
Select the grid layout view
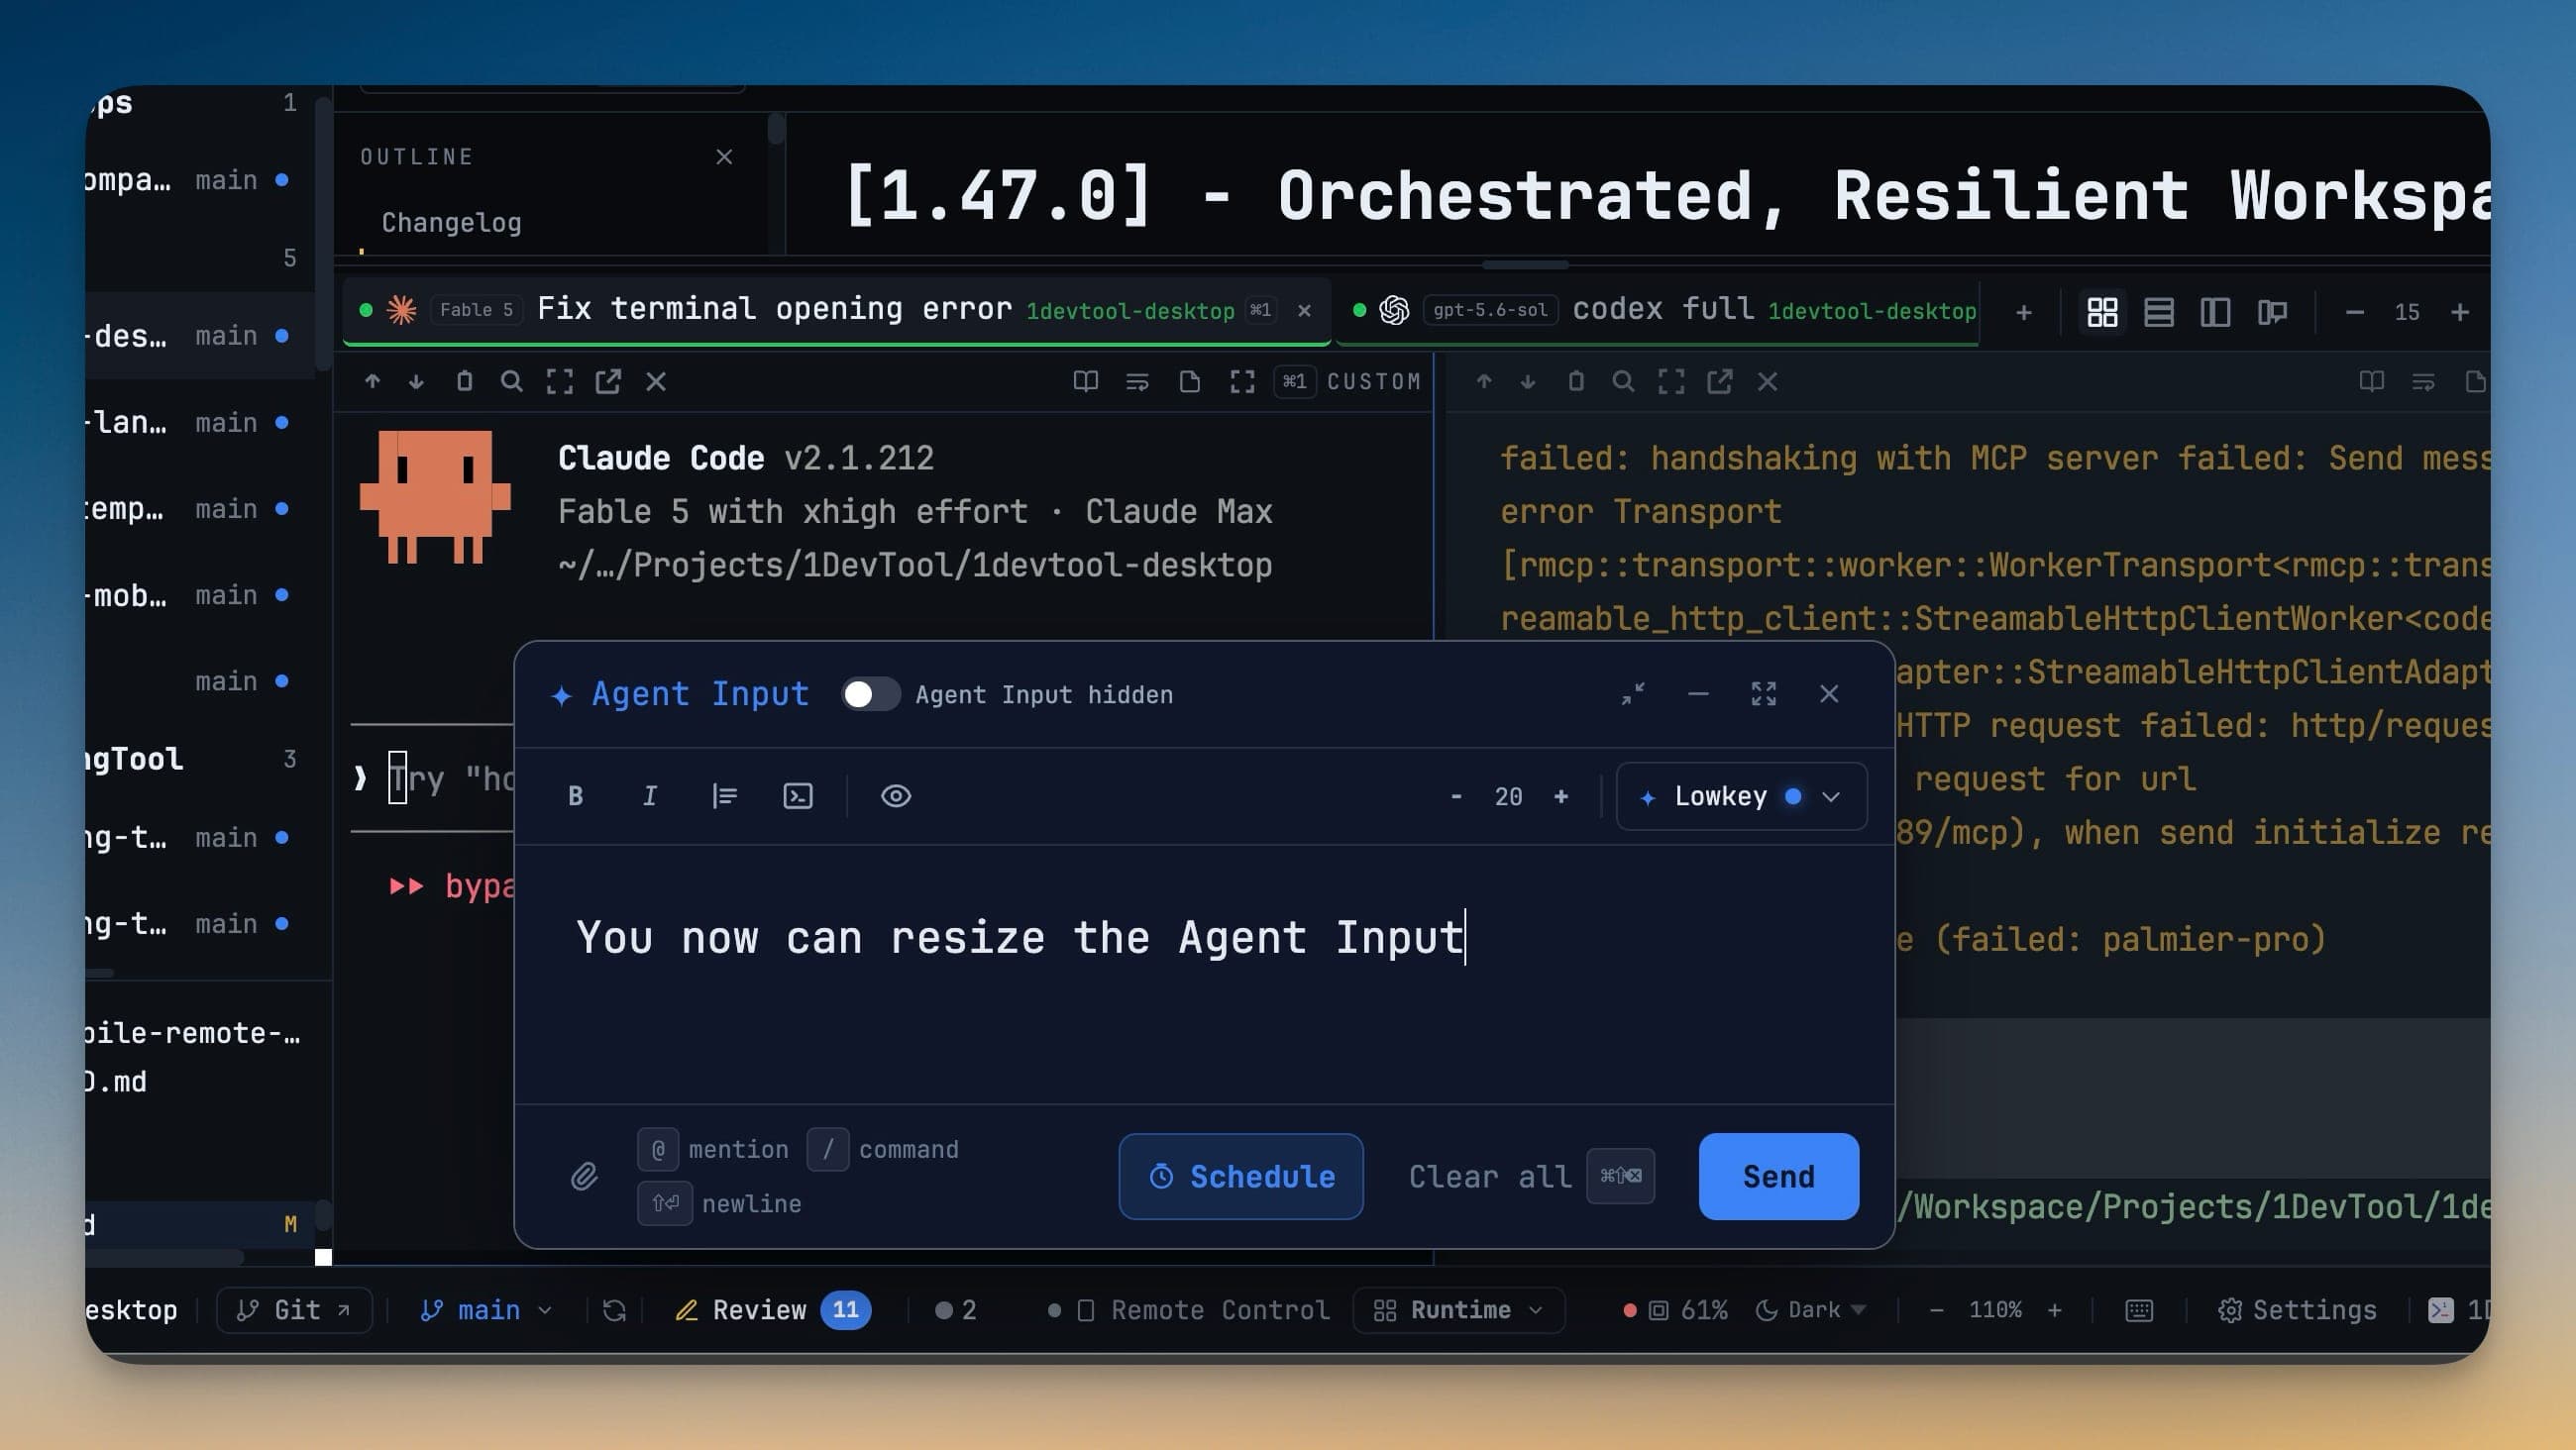pos(2102,312)
